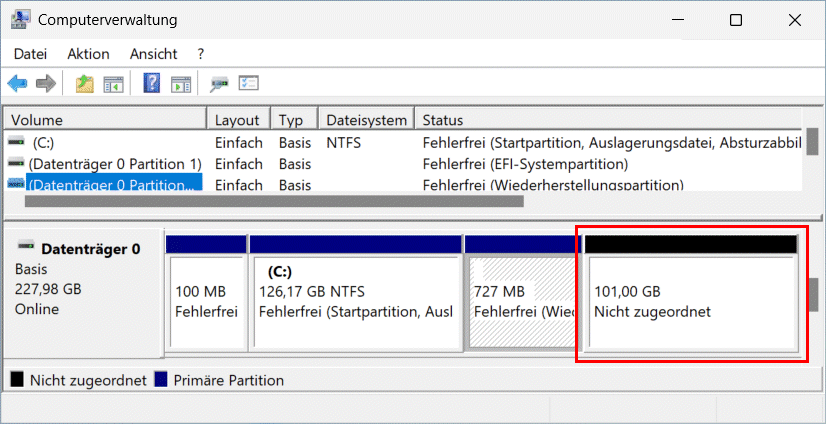Screen dimensions: 826x424
Task: Select Datenträger 0 Partition 1 row
Action: pyautogui.click(x=114, y=164)
